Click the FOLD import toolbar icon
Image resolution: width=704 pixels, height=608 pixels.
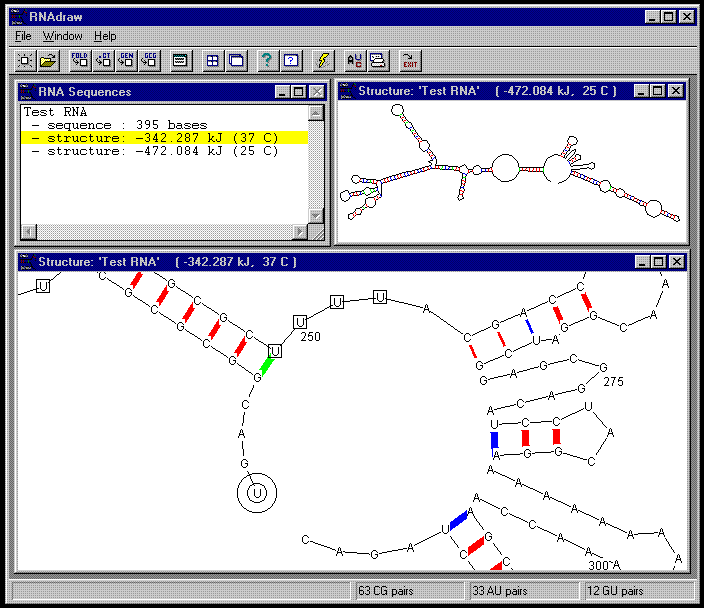[80, 60]
